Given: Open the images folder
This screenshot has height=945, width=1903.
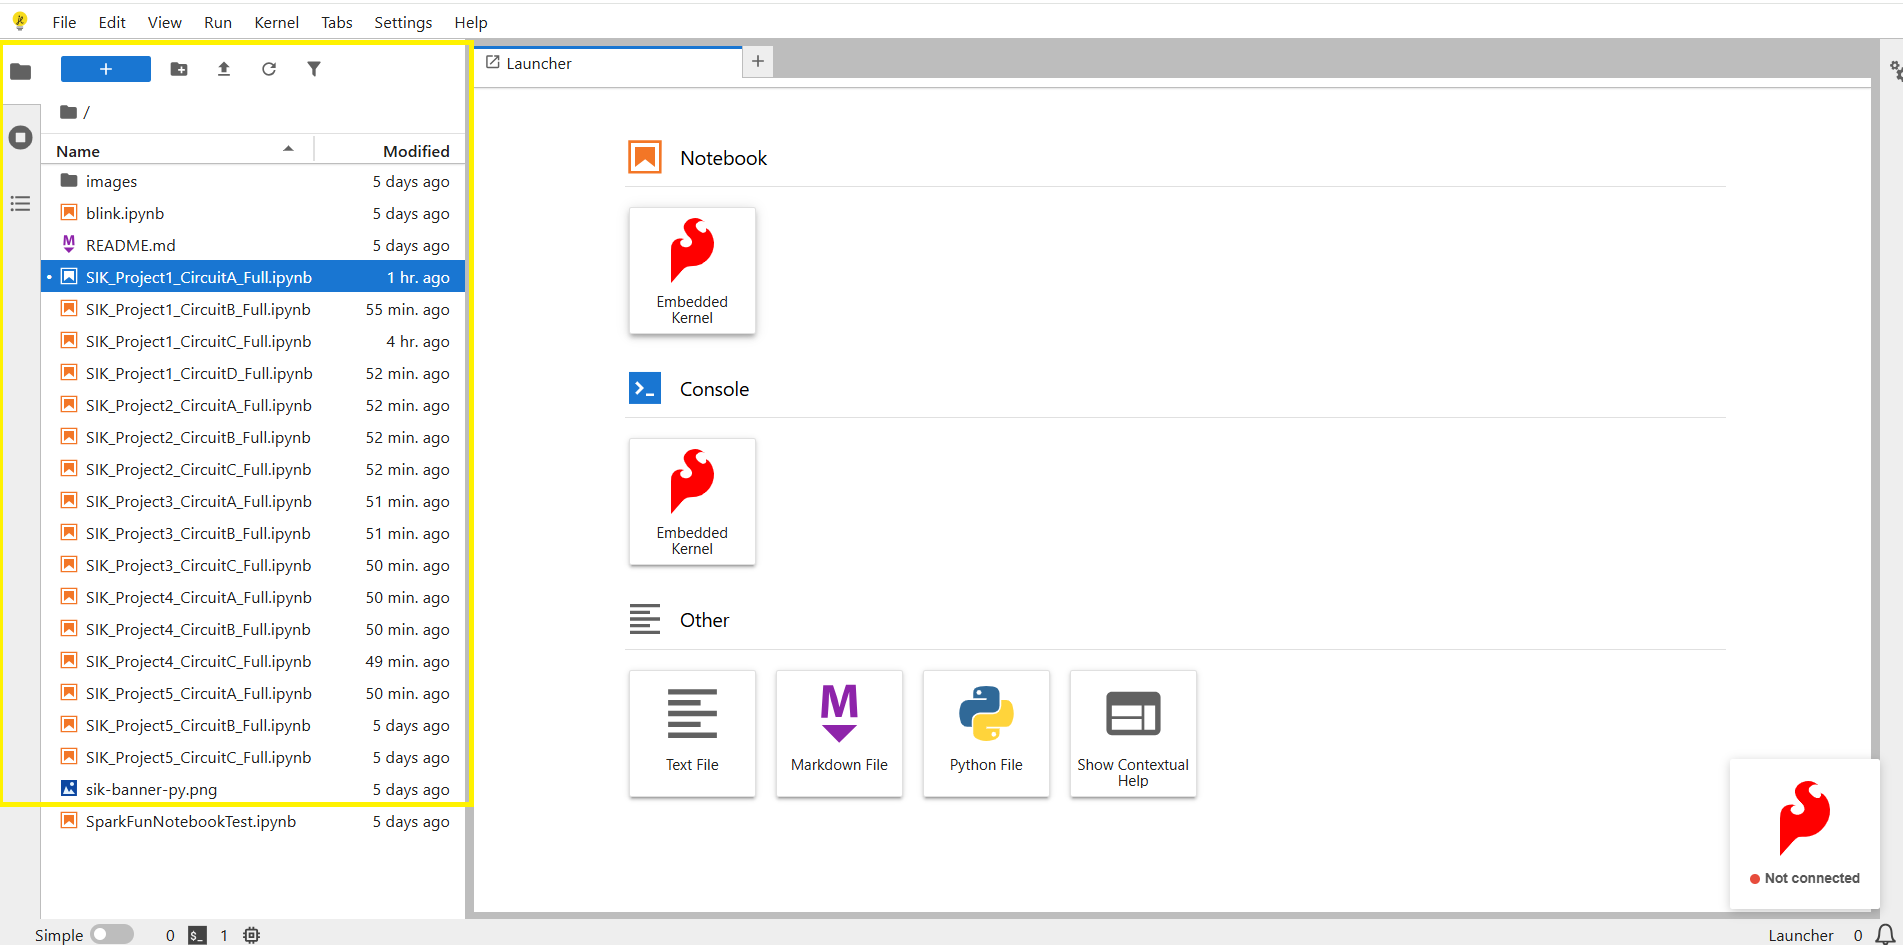Looking at the screenshot, I should (x=111, y=182).
